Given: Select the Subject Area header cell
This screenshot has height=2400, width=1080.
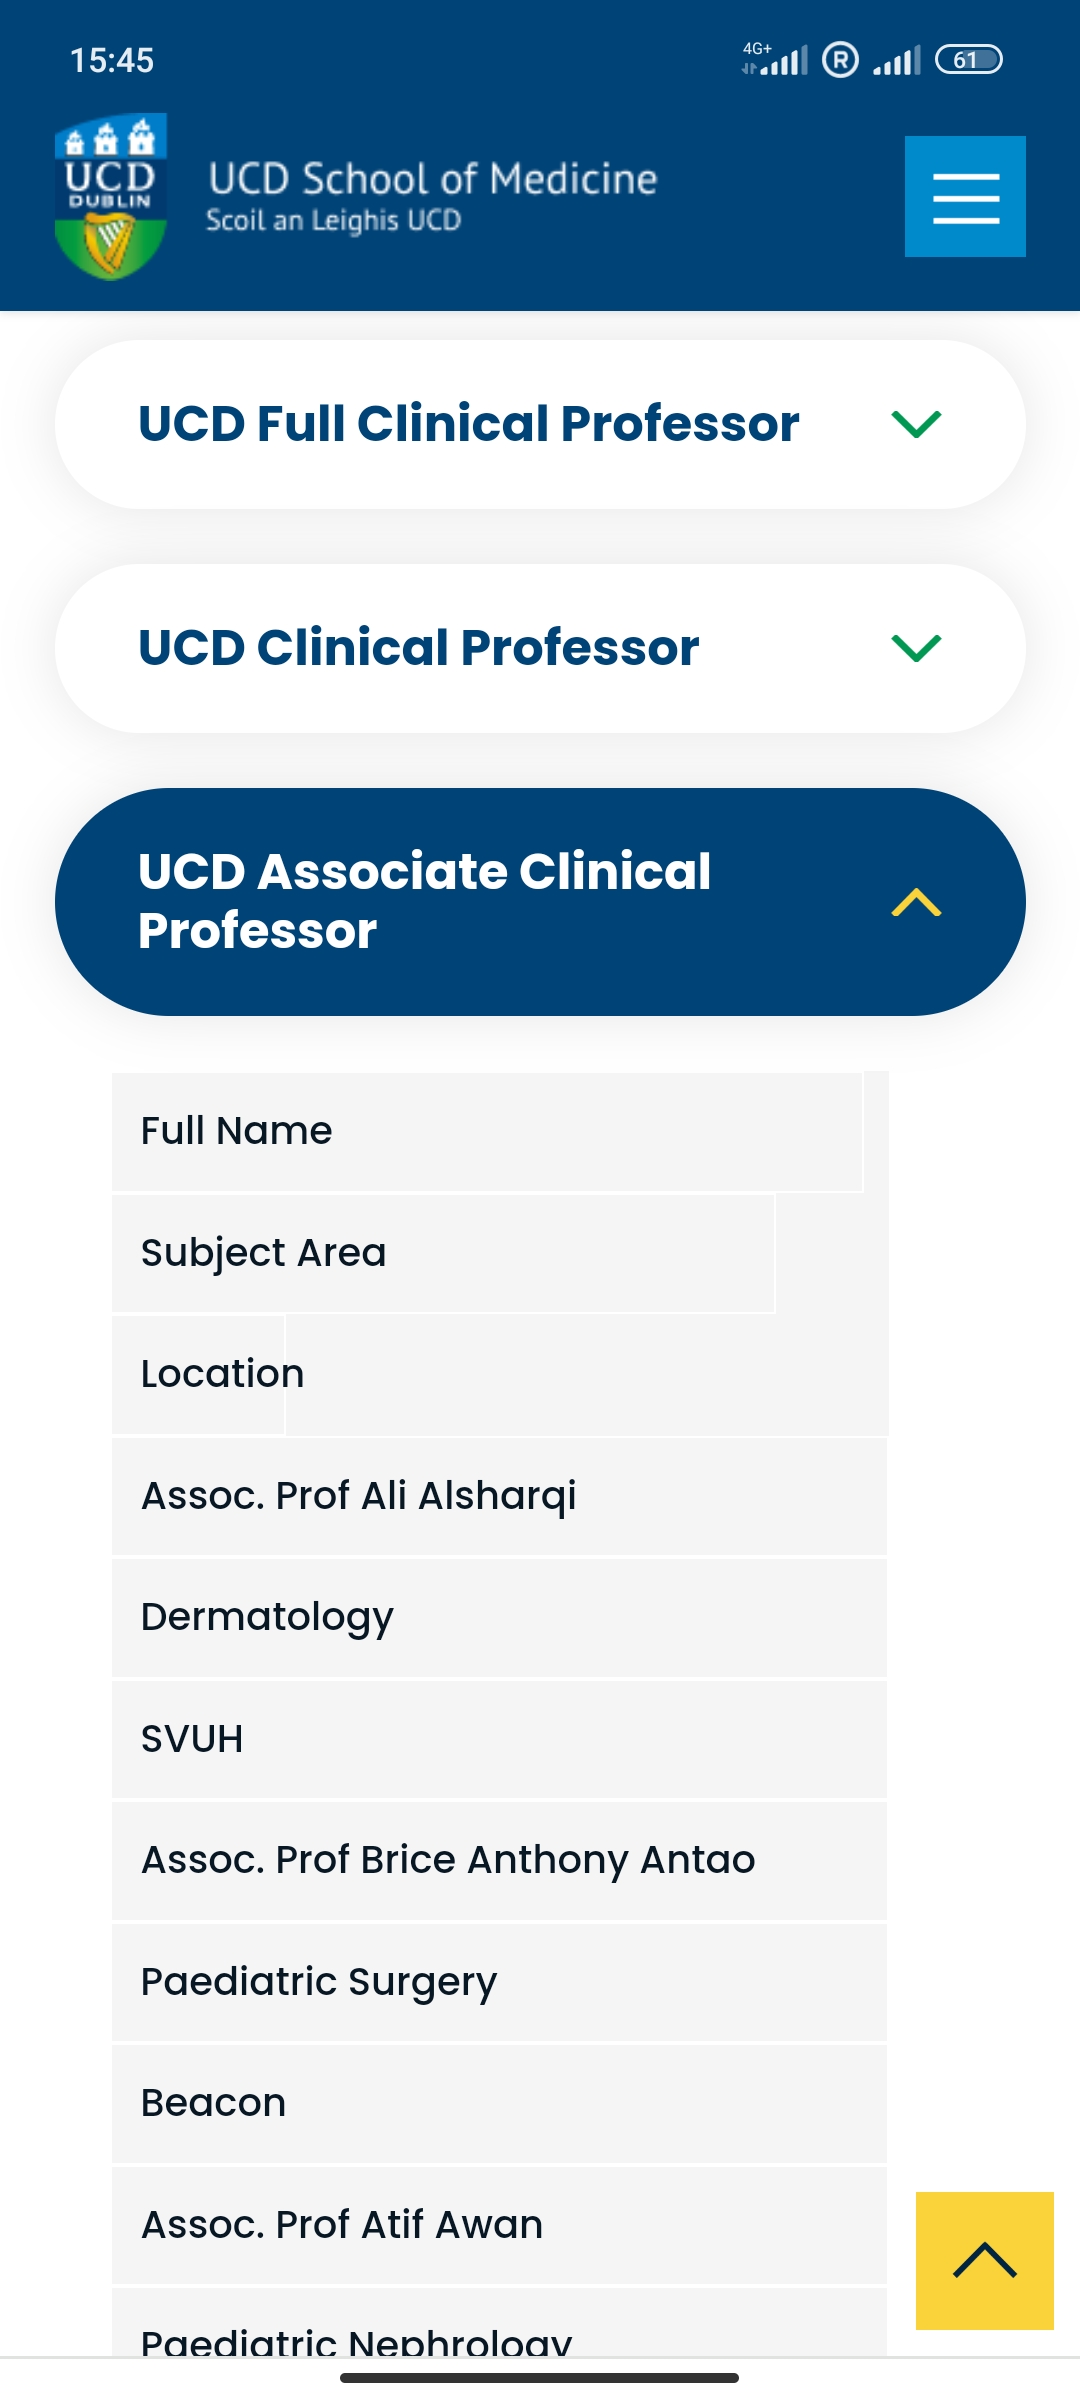Looking at the screenshot, I should (x=443, y=1253).
